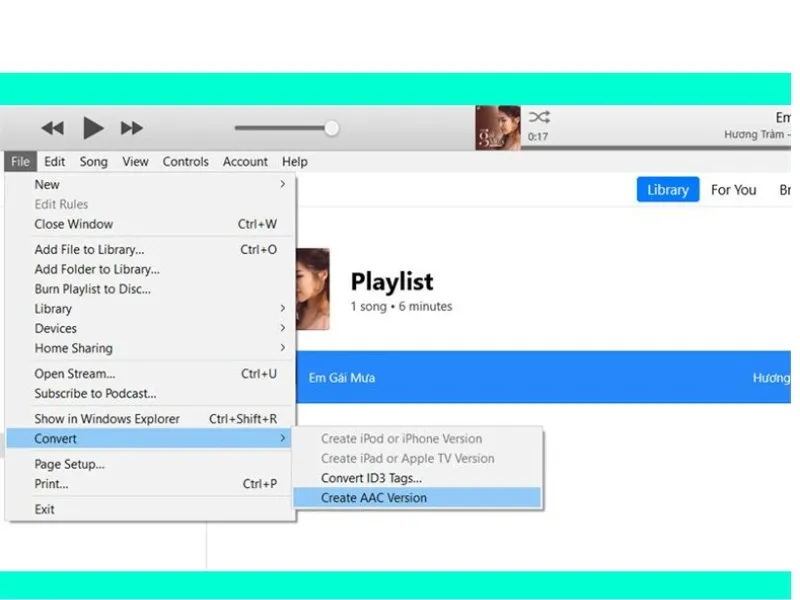This screenshot has width=800, height=600.
Task: Choose Print... menu entry
Action: coord(149,484)
